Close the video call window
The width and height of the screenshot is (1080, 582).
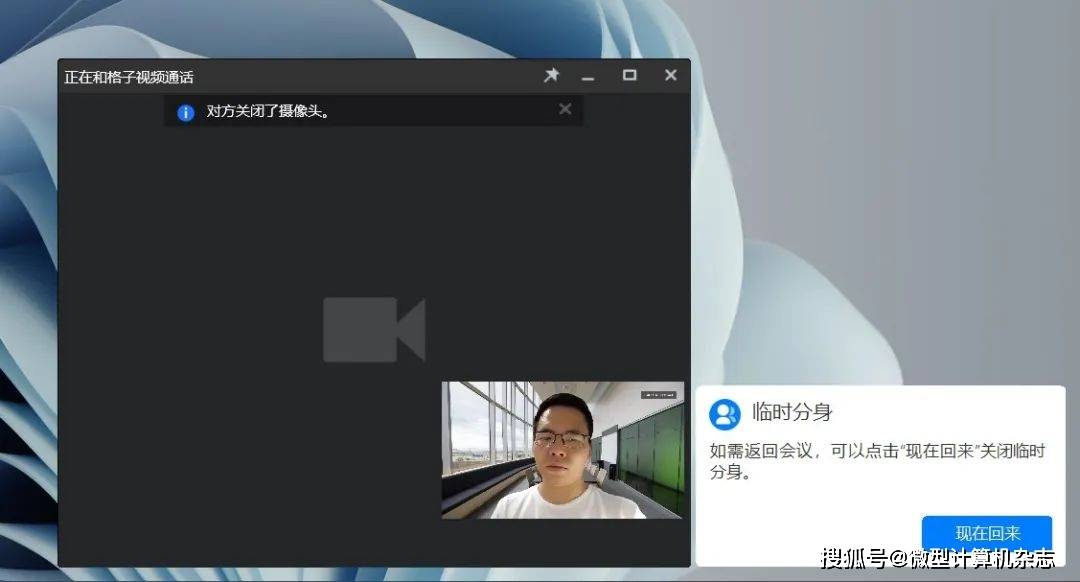671,75
